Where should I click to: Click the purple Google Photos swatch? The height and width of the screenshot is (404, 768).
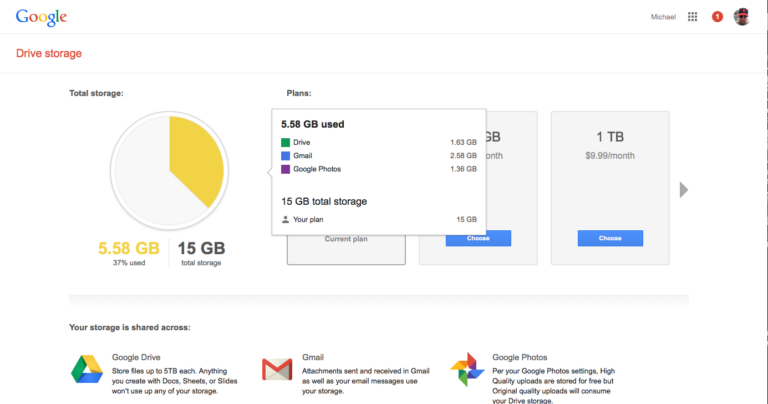pyautogui.click(x=286, y=169)
